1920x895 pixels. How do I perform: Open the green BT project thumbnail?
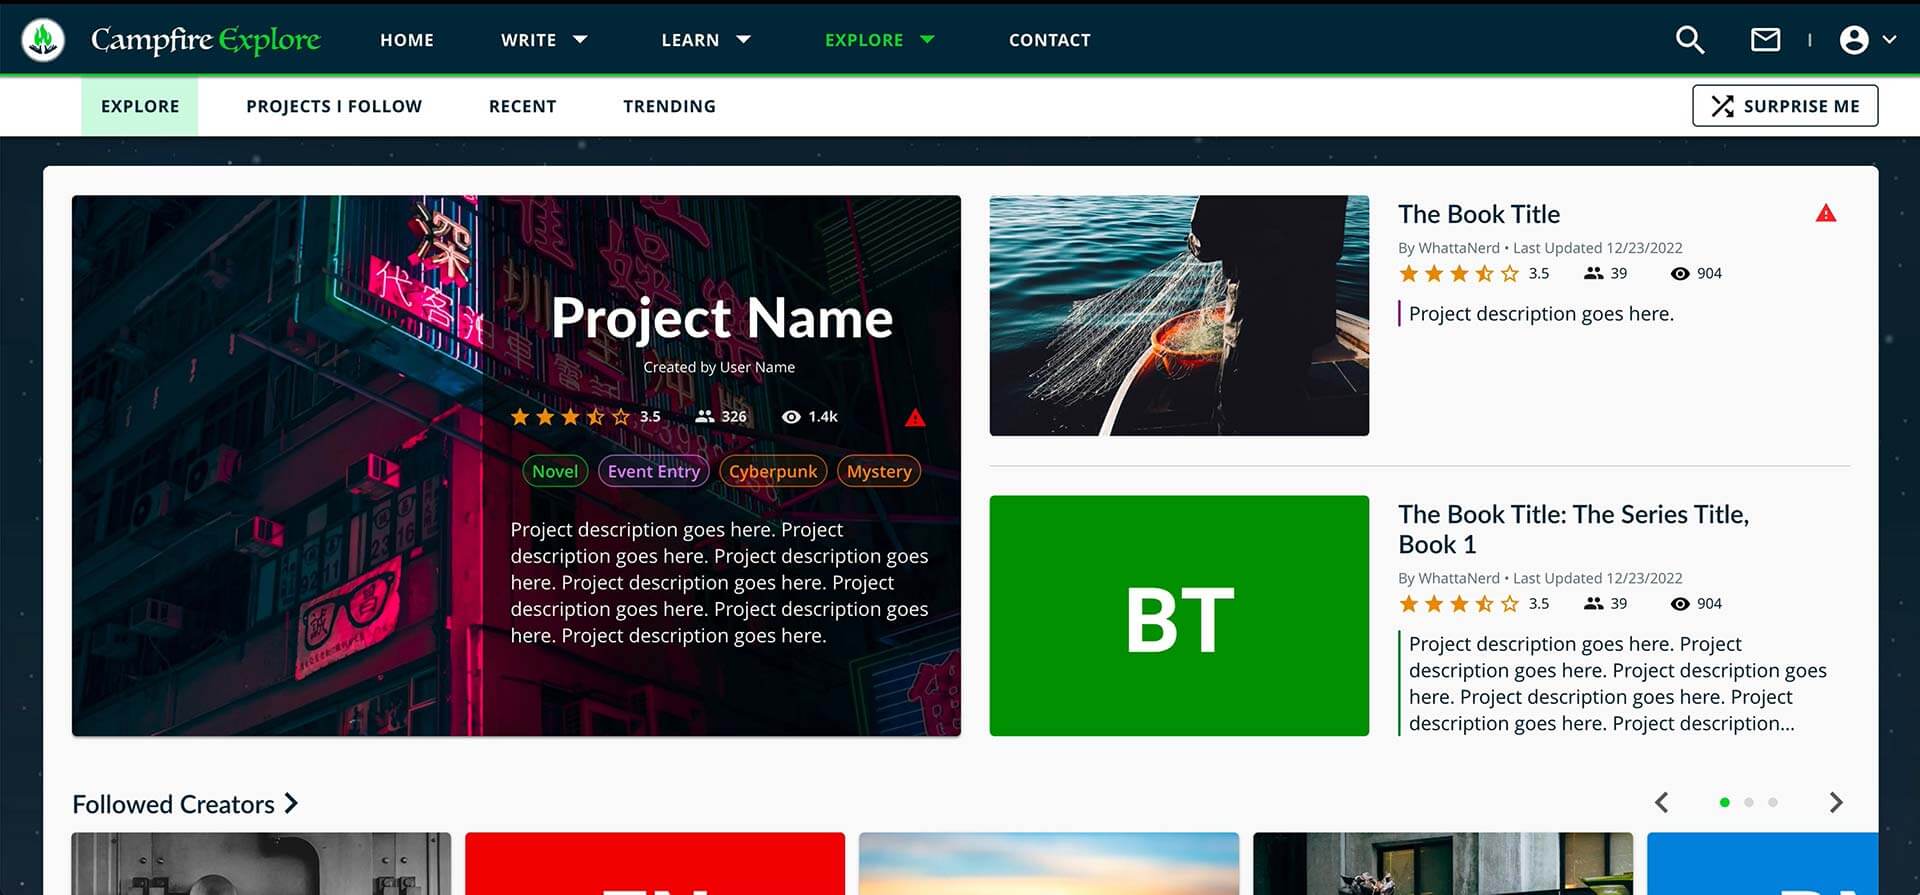point(1178,616)
